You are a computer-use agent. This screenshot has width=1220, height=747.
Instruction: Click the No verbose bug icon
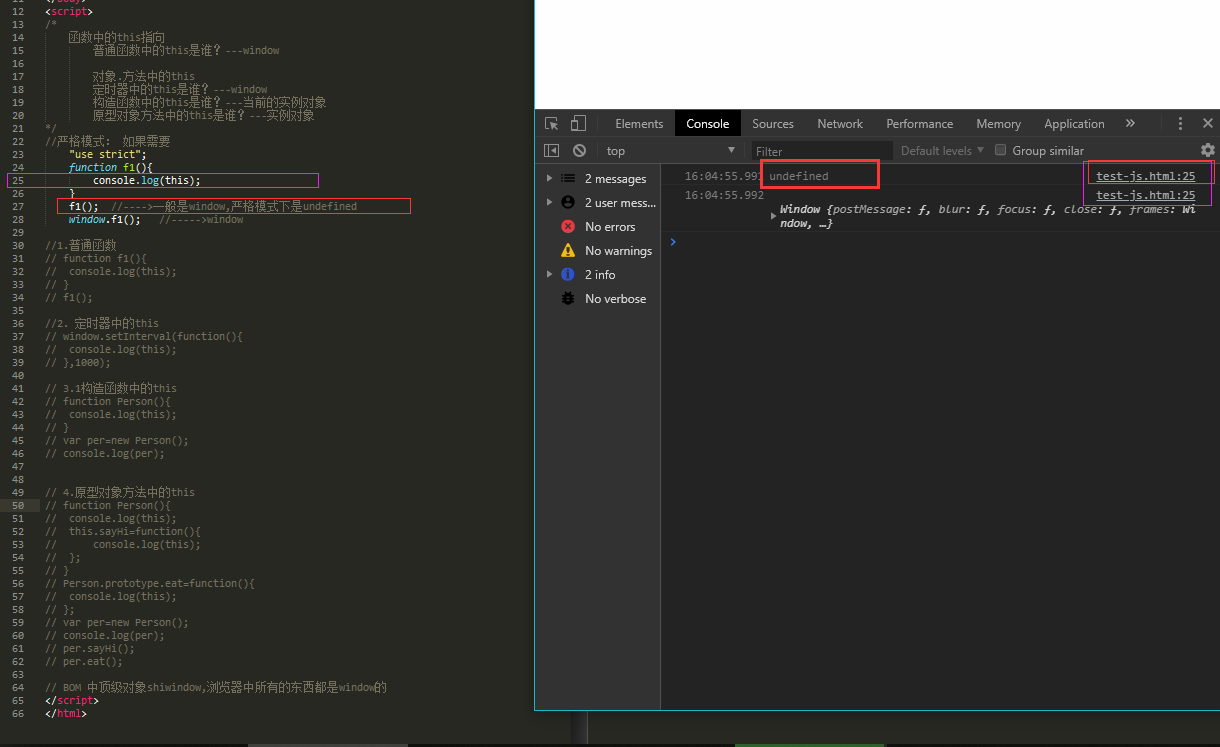pos(568,298)
